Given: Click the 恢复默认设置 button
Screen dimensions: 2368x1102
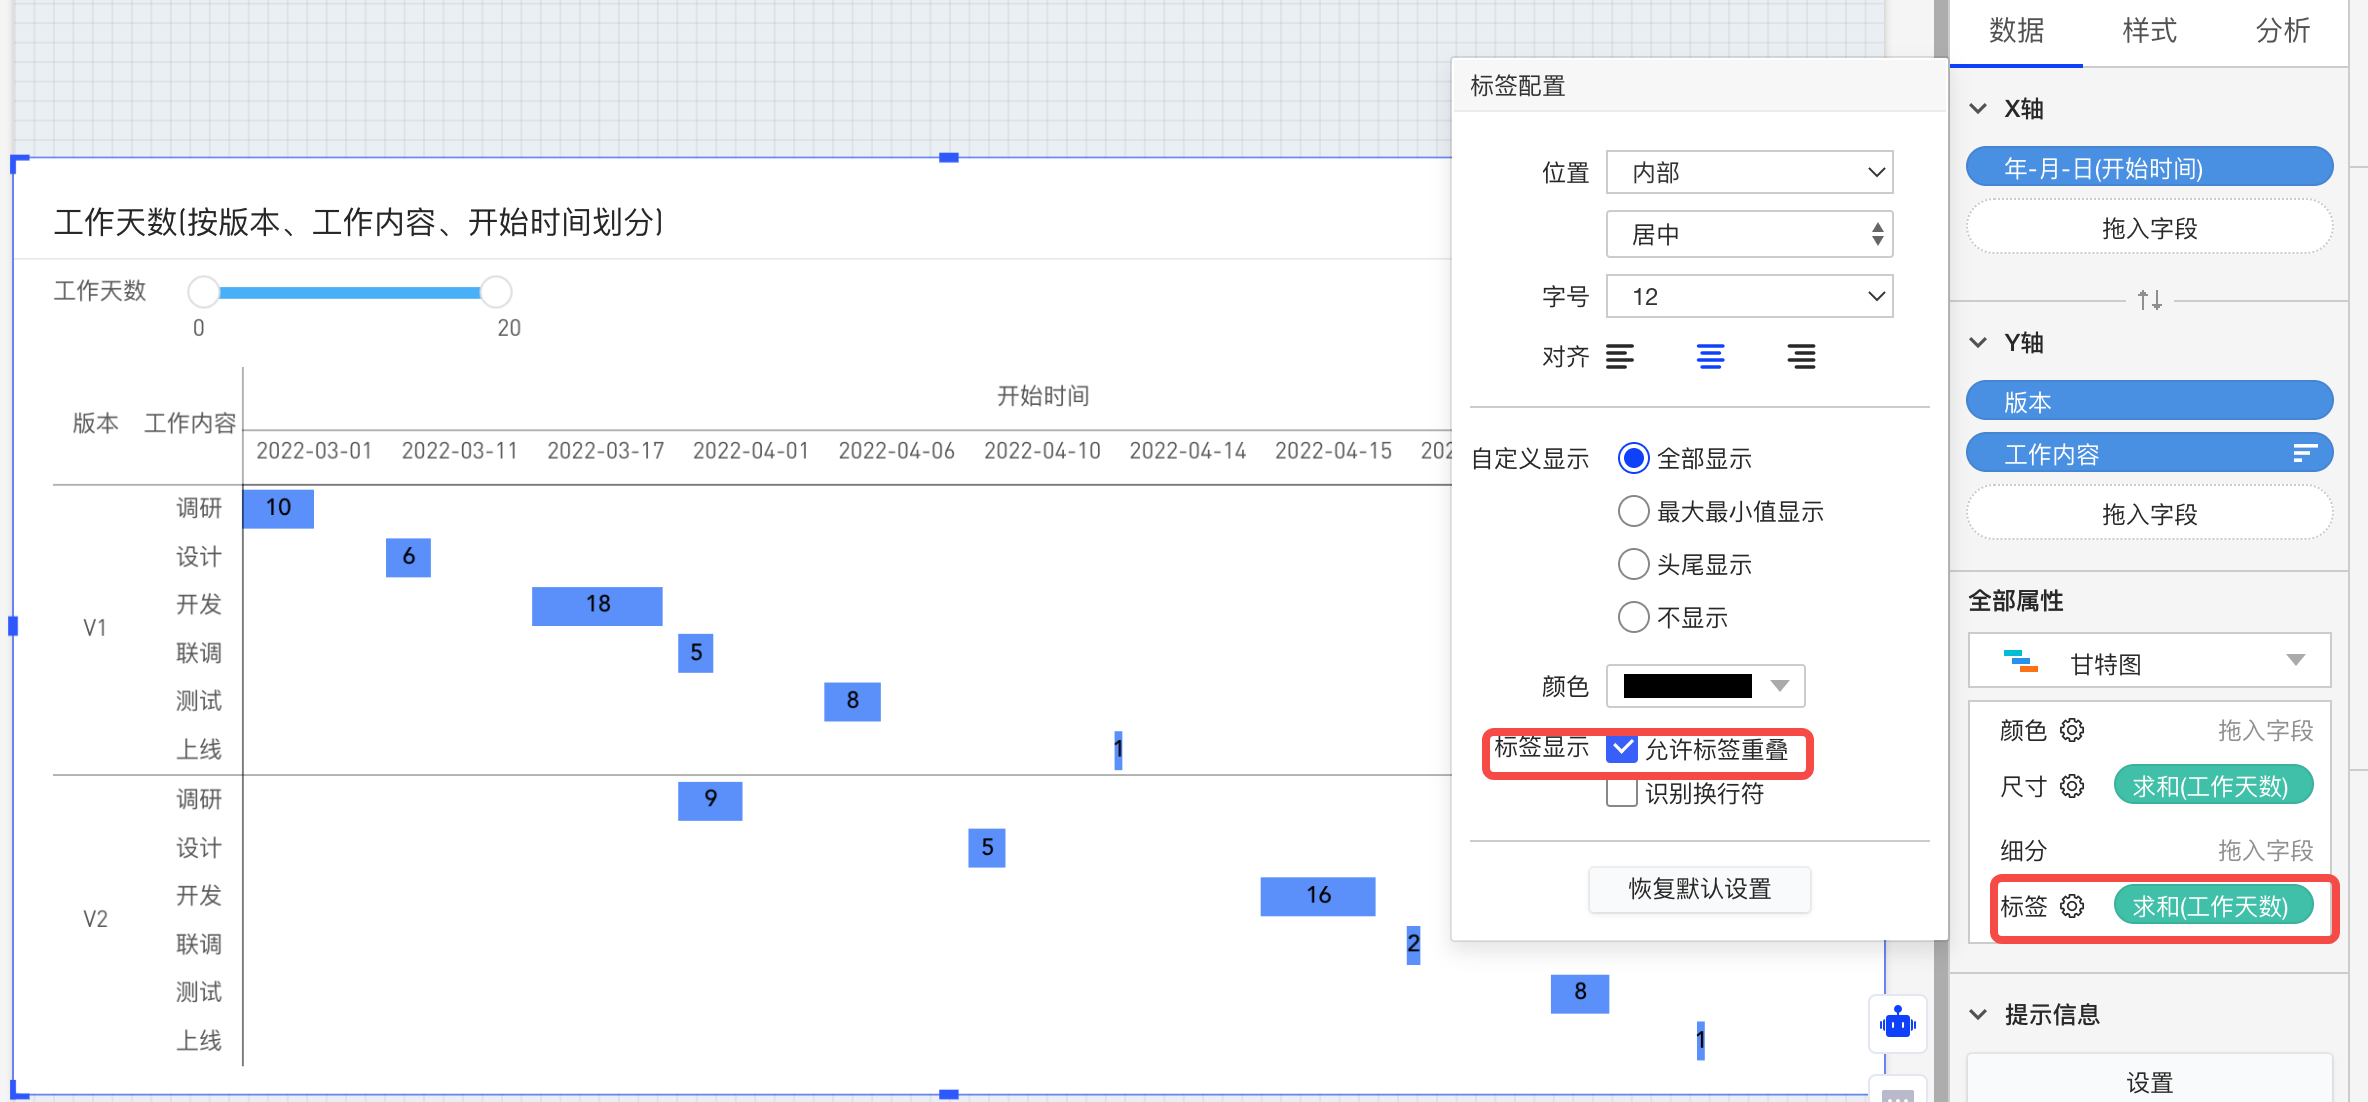Looking at the screenshot, I should tap(1699, 888).
